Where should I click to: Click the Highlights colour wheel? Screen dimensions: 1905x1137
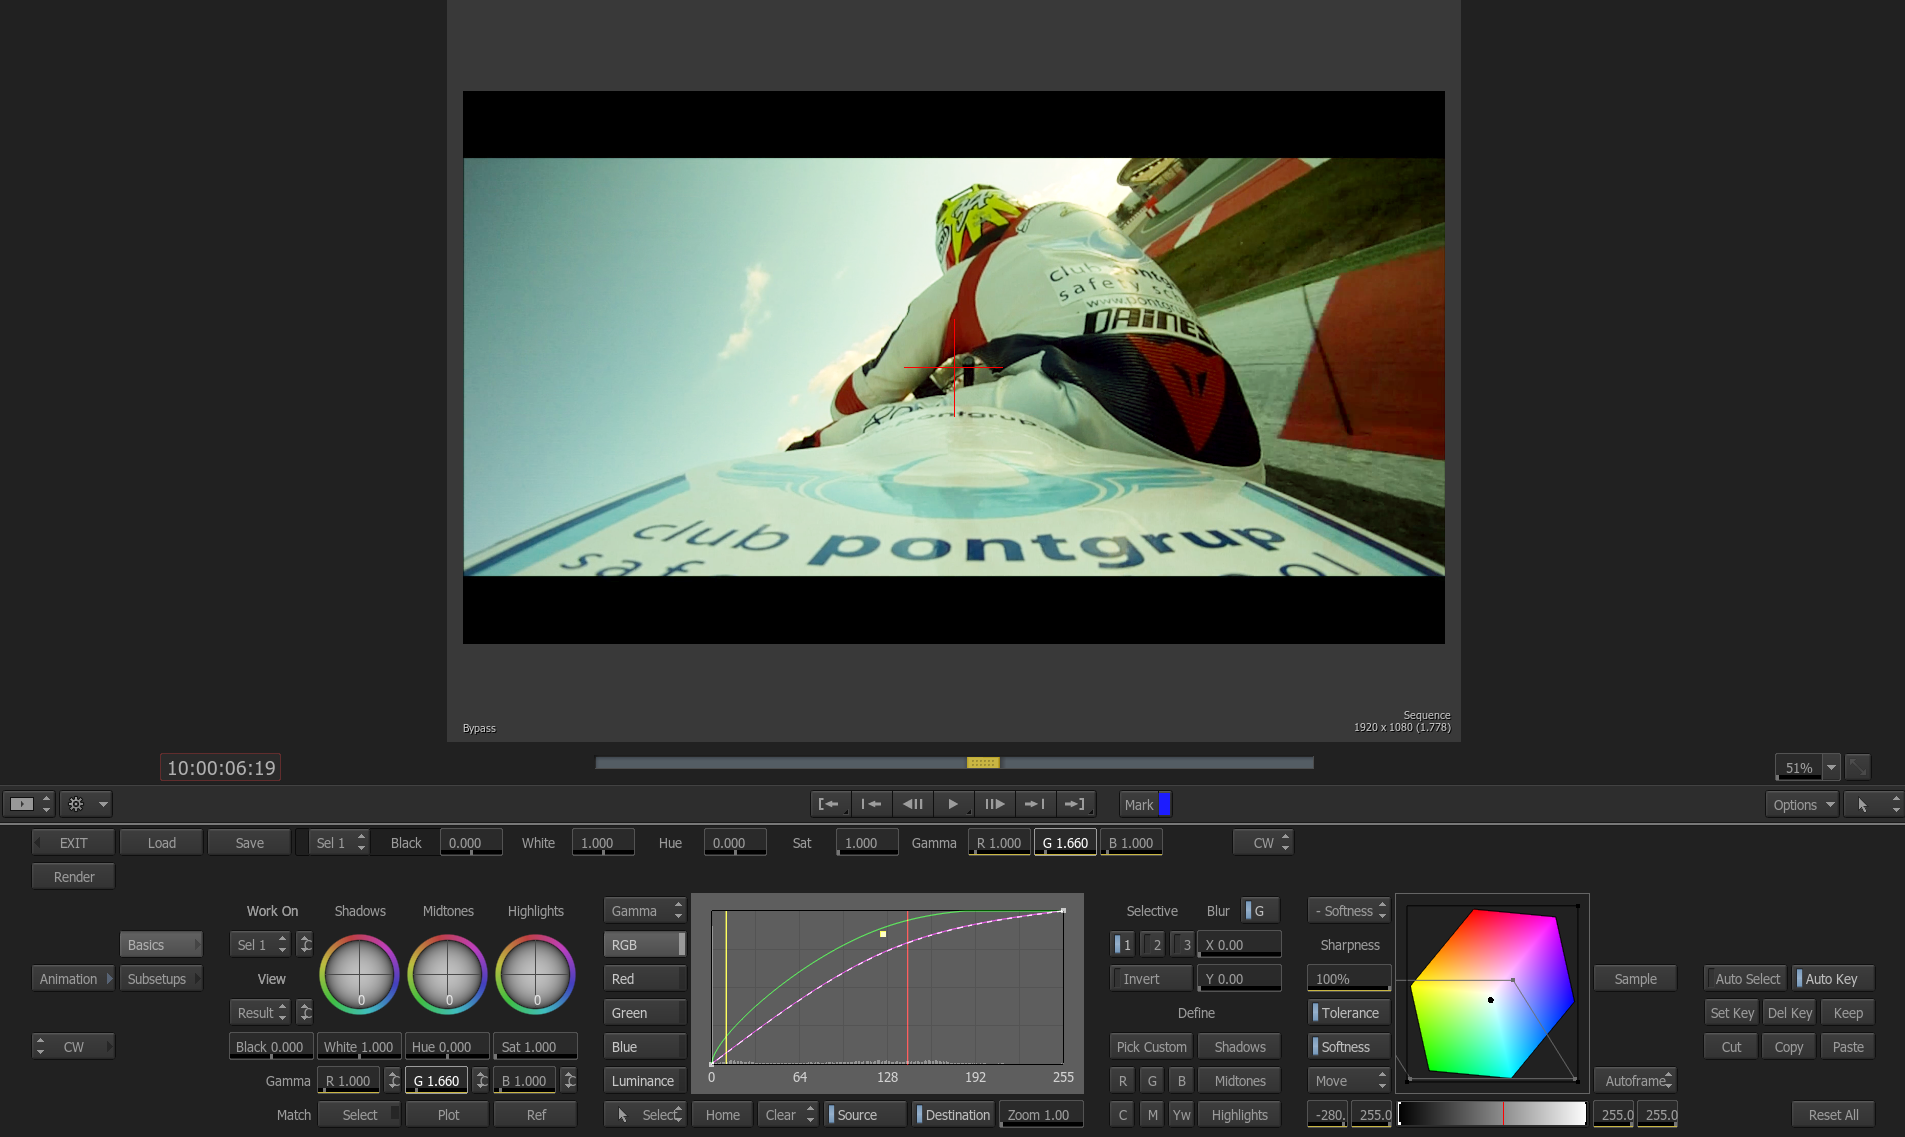tap(535, 974)
